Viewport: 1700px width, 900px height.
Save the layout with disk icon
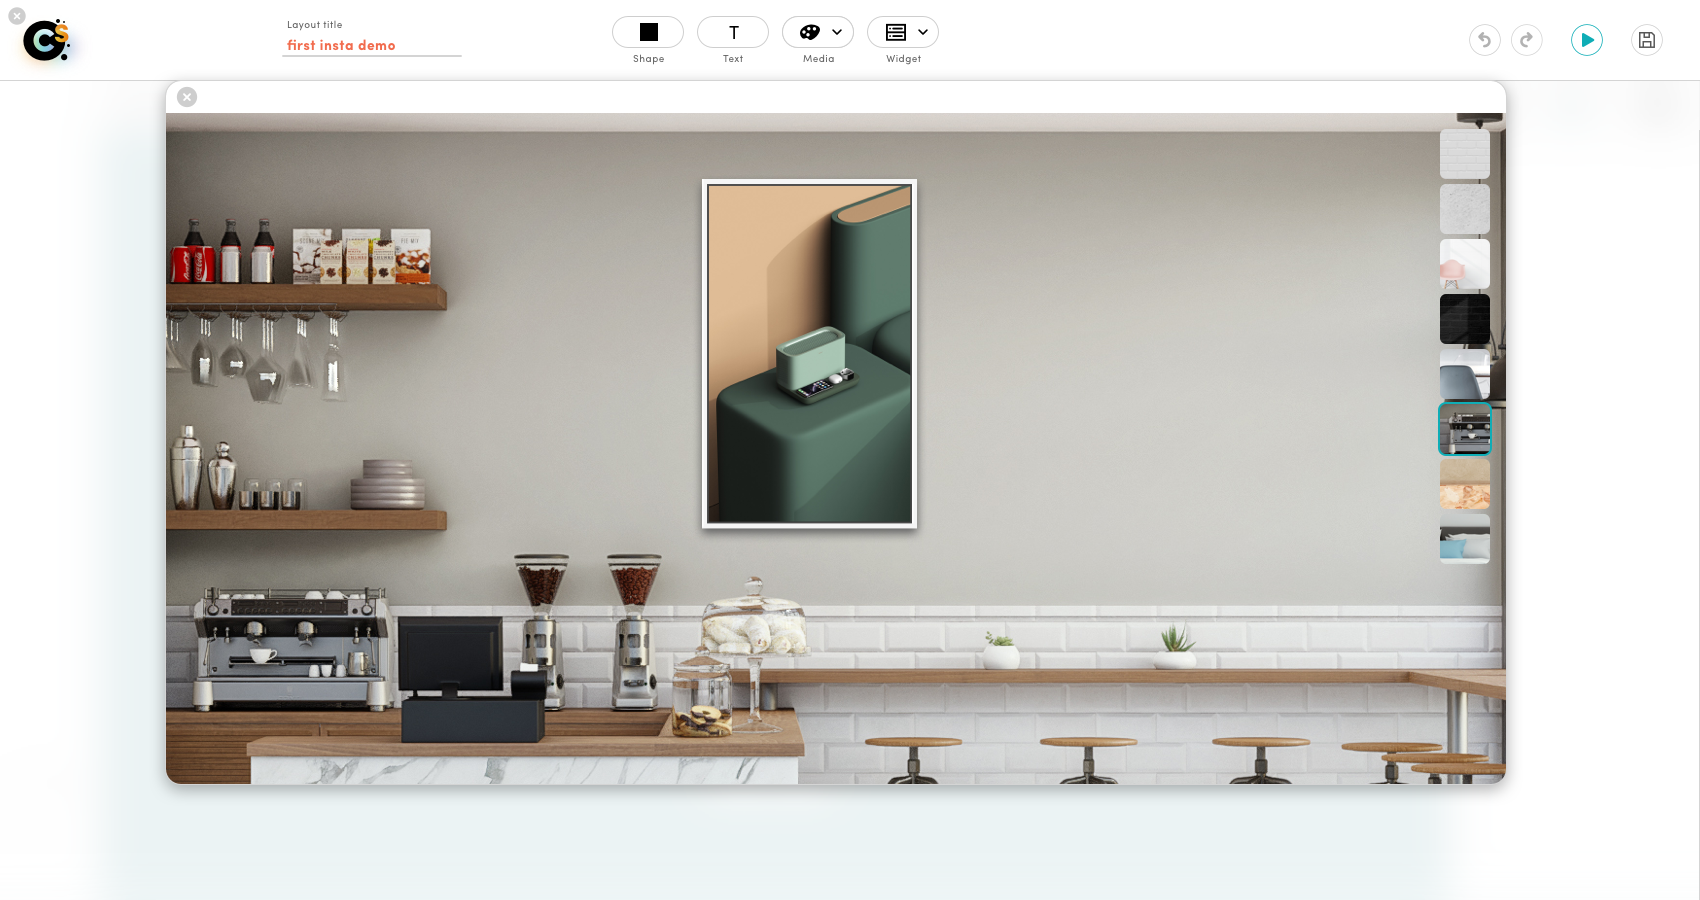coord(1647,40)
